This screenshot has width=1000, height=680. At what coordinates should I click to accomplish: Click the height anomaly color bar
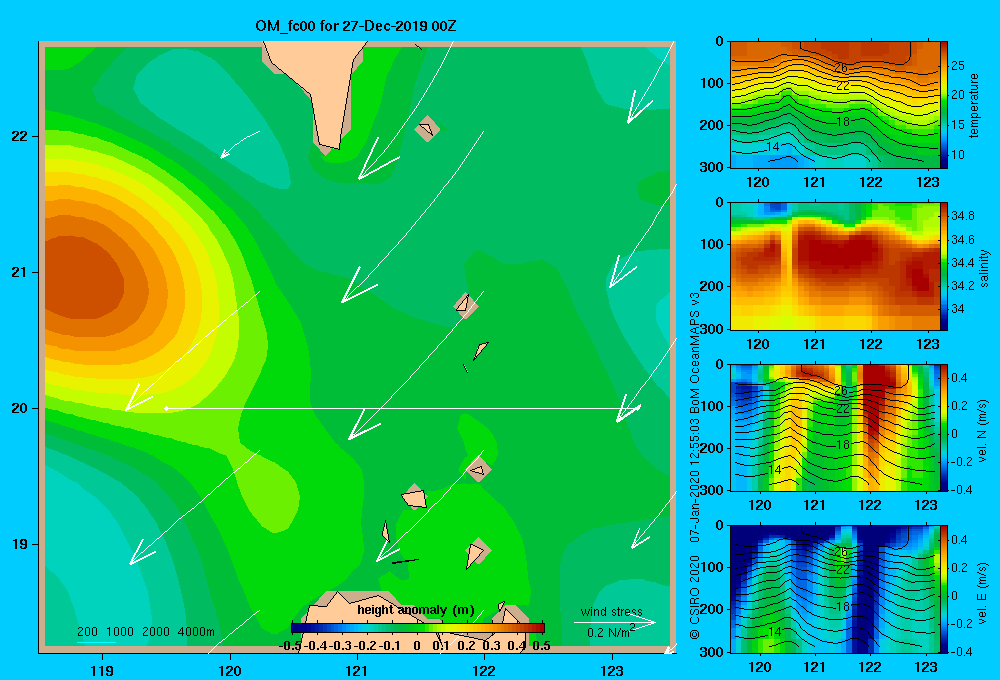[x=418, y=628]
